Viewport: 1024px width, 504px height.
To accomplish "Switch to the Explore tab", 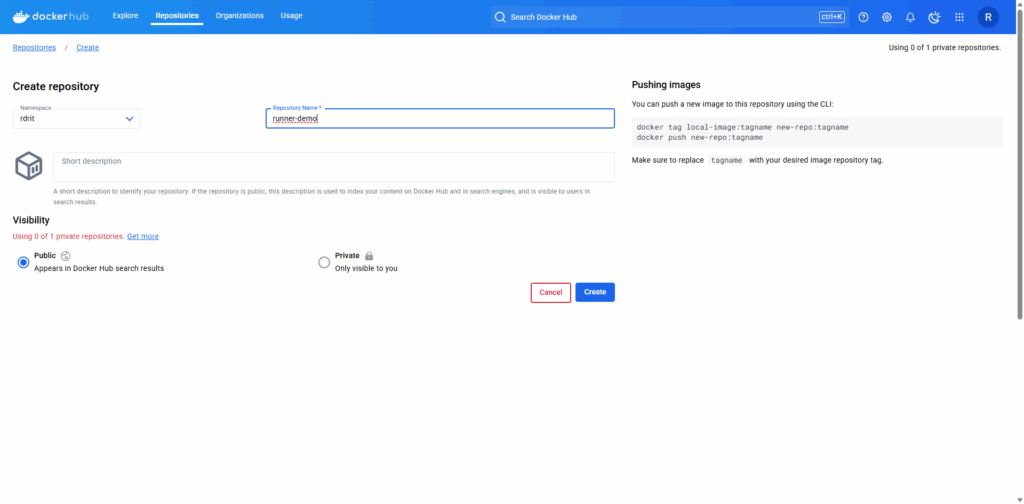I will point(125,16).
